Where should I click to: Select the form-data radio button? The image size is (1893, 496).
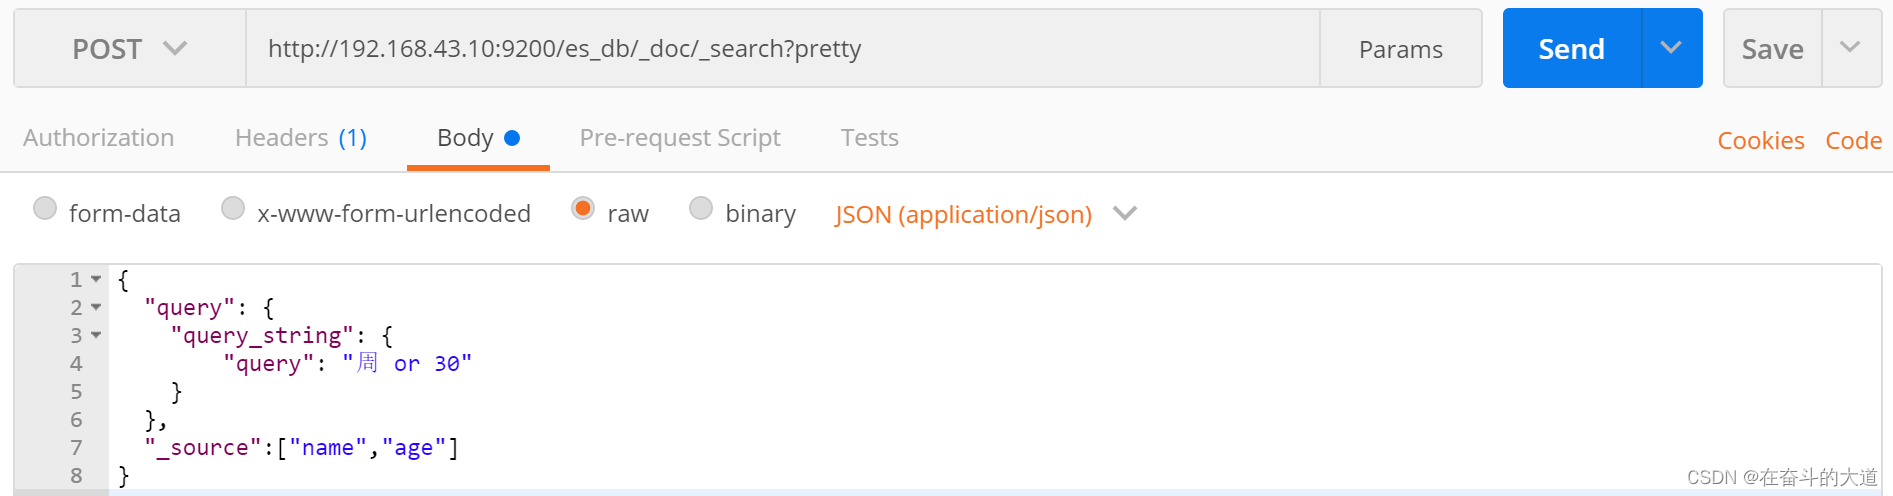[x=45, y=208]
